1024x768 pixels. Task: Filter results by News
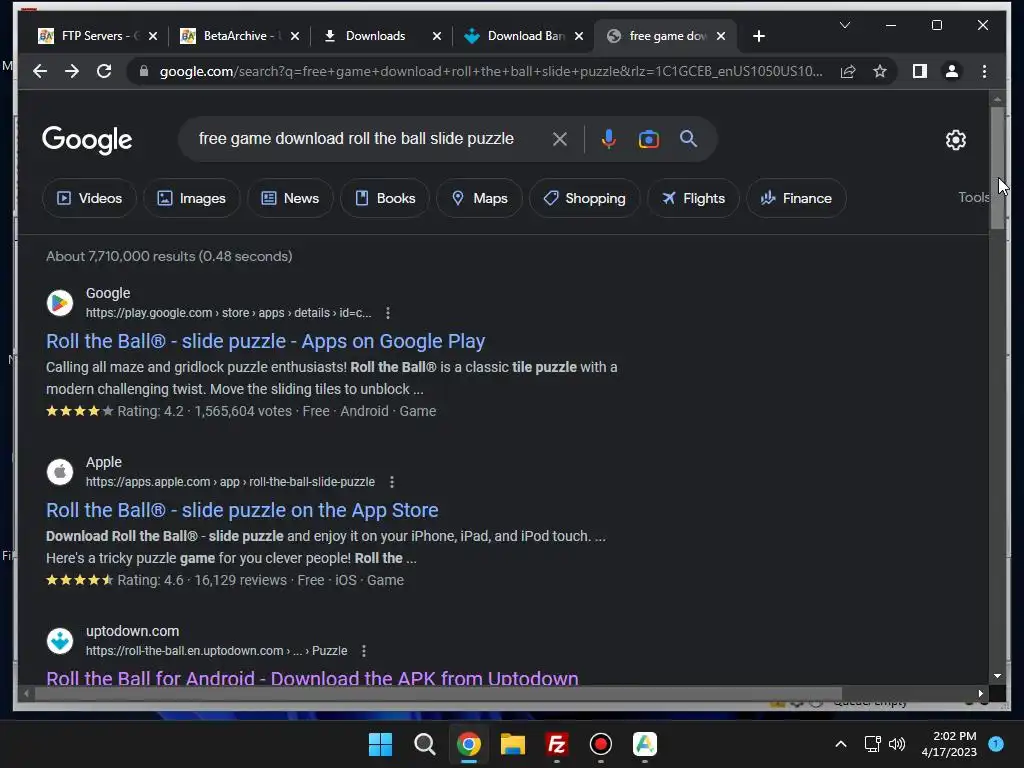tap(290, 198)
